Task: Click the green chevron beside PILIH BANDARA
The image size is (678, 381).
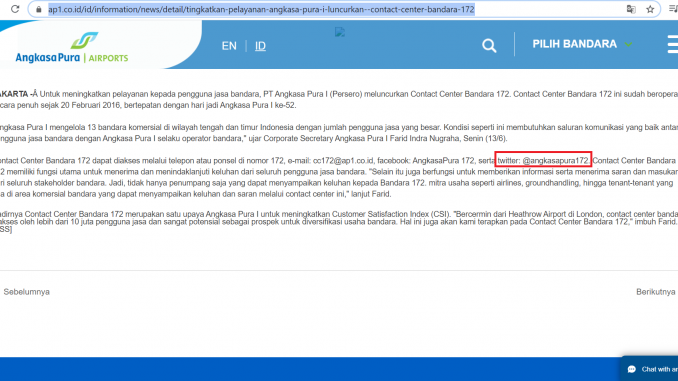Action: tap(628, 44)
